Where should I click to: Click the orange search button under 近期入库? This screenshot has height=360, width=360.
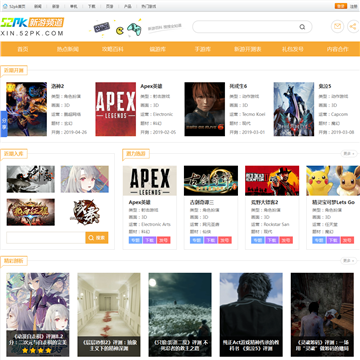coord(97,238)
